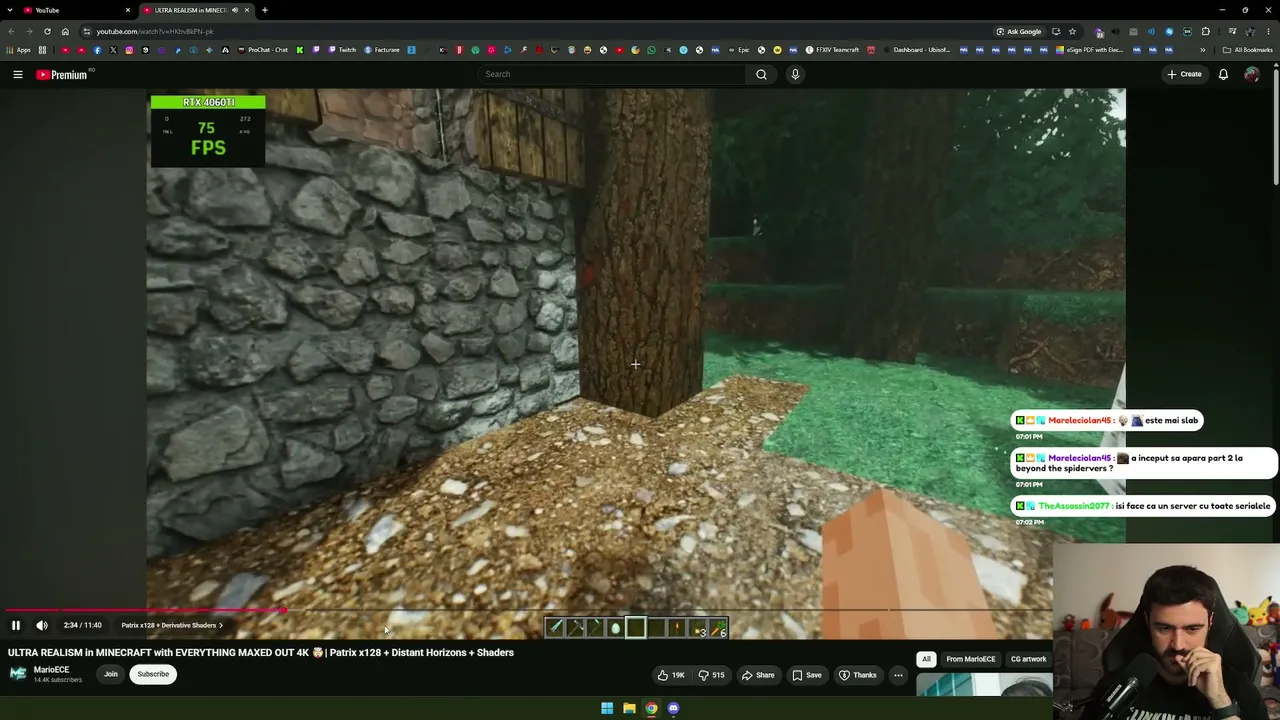Open All Bookmarks folder
This screenshot has height=720, width=1280.
click(x=1247, y=50)
